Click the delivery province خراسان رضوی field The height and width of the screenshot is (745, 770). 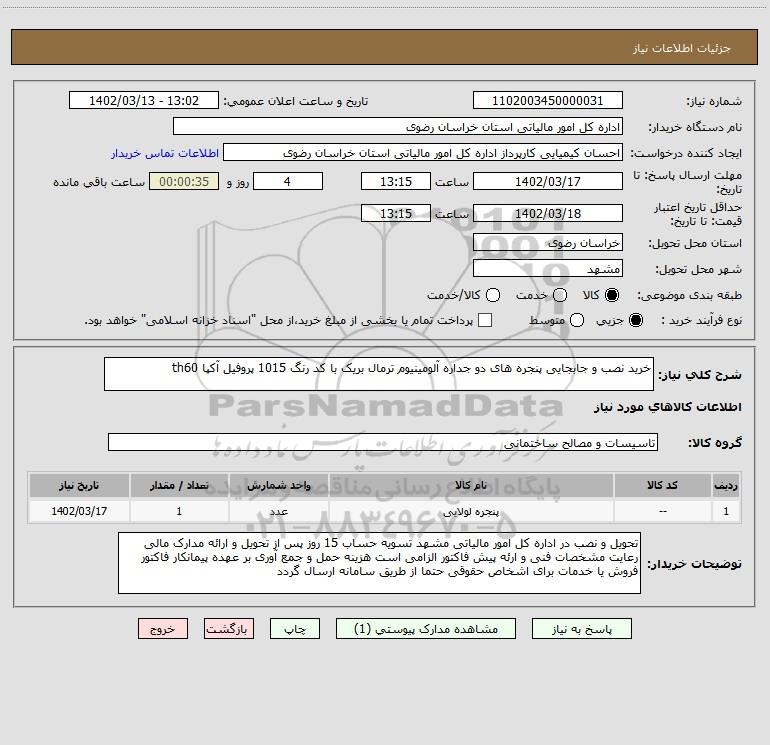coord(548,242)
